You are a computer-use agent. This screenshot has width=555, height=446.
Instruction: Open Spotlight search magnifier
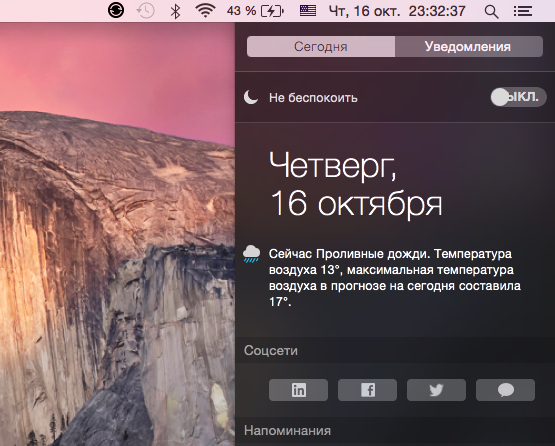tap(491, 12)
